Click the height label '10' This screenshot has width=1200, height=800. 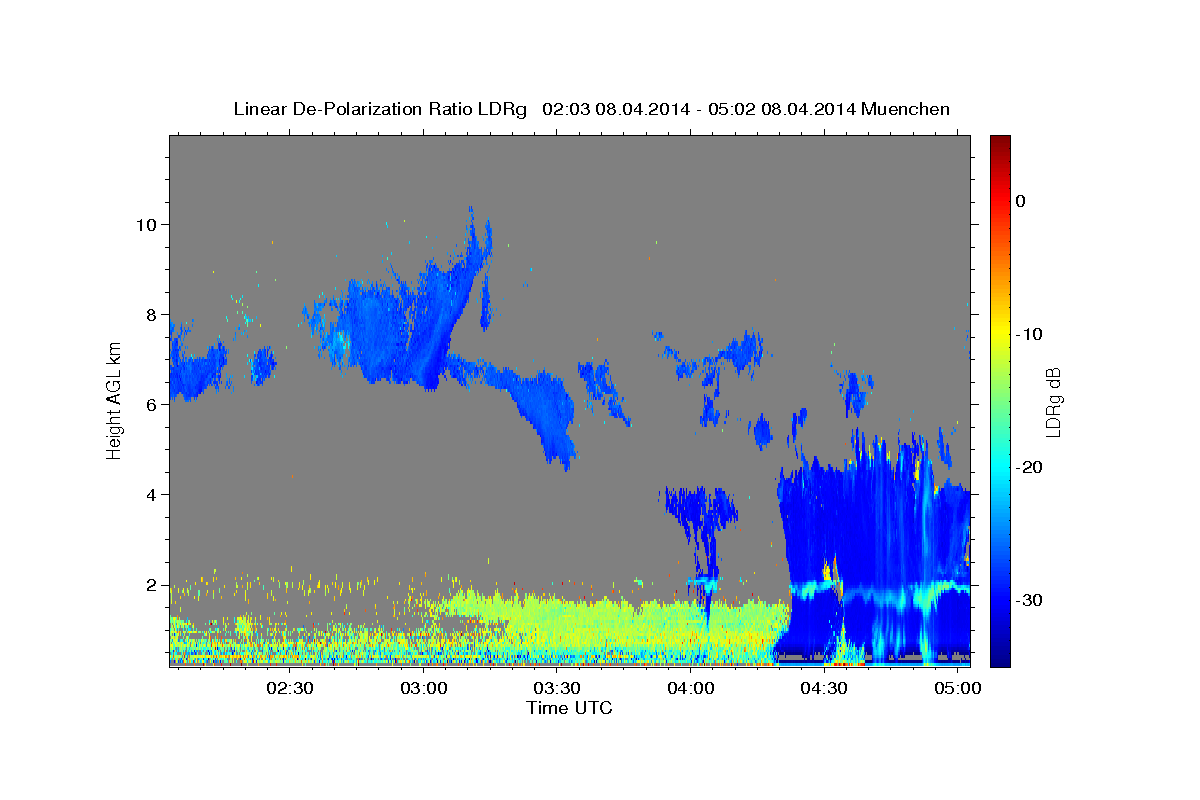[x=146, y=224]
